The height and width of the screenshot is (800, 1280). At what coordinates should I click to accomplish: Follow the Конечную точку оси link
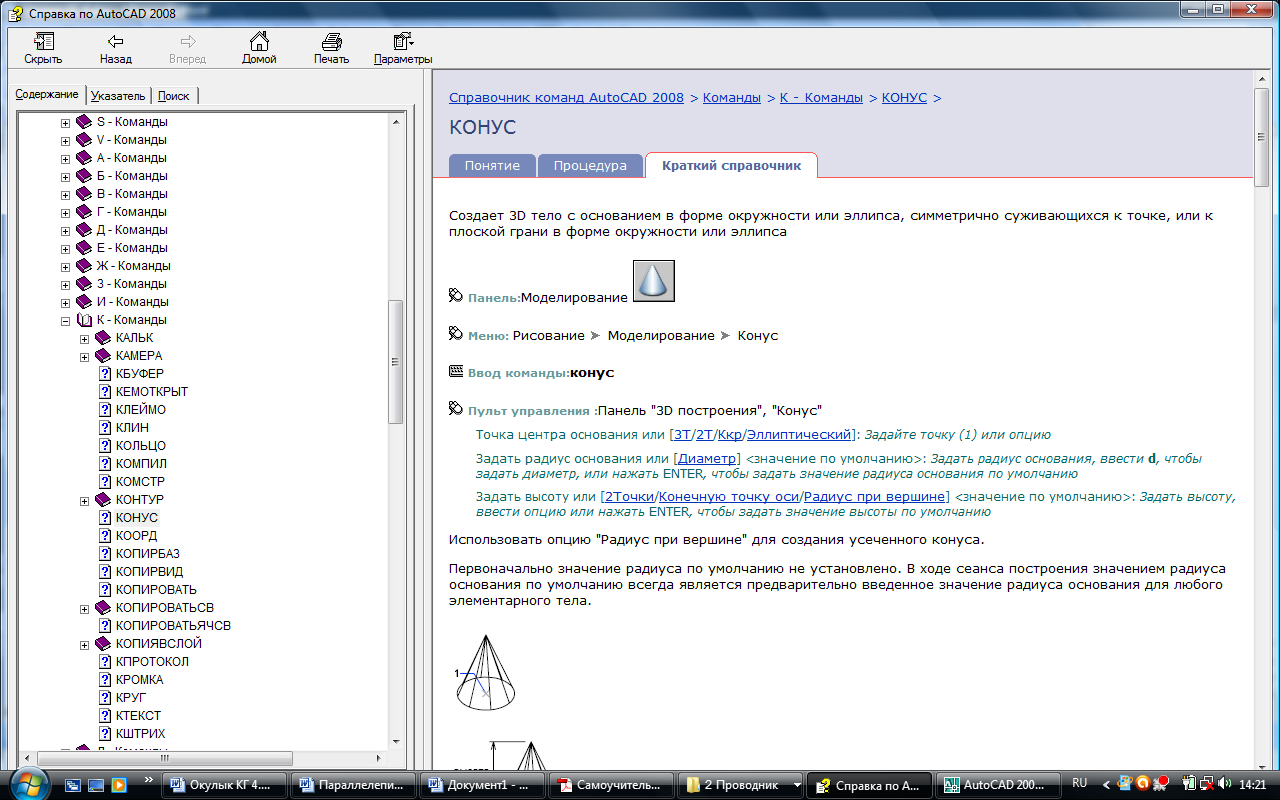pyautogui.click(x=729, y=496)
